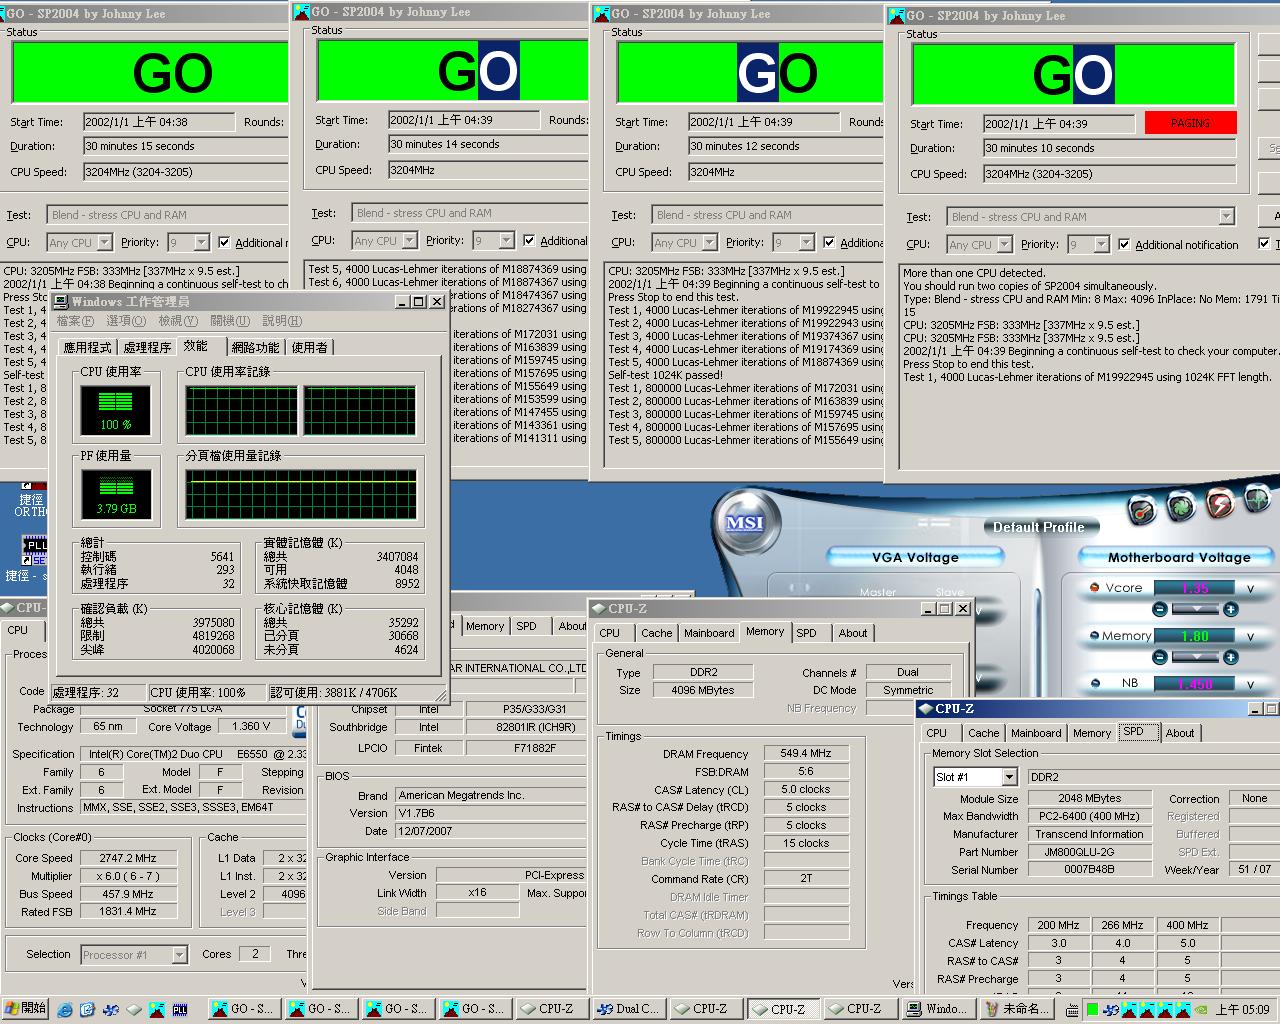This screenshot has height=1024, width=1280.
Task: Toggle Additional notification in fourth SP2004 window
Action: (x=1124, y=244)
